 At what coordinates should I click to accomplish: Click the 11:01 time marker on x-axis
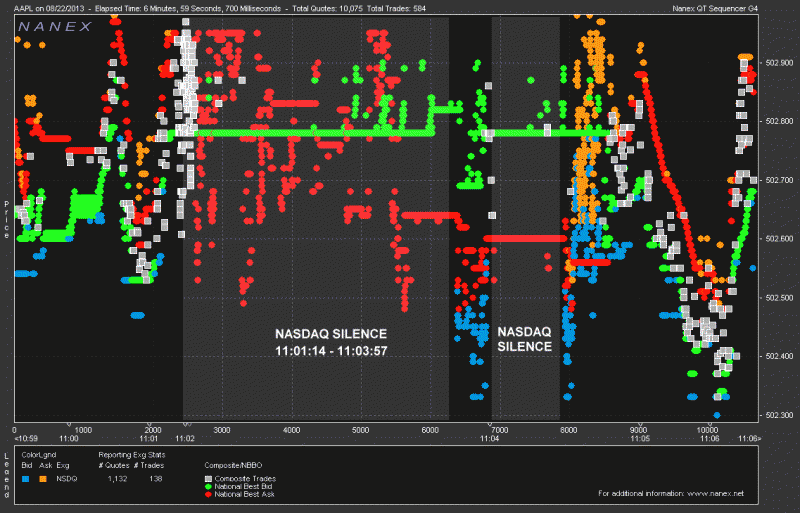[x=148, y=439]
